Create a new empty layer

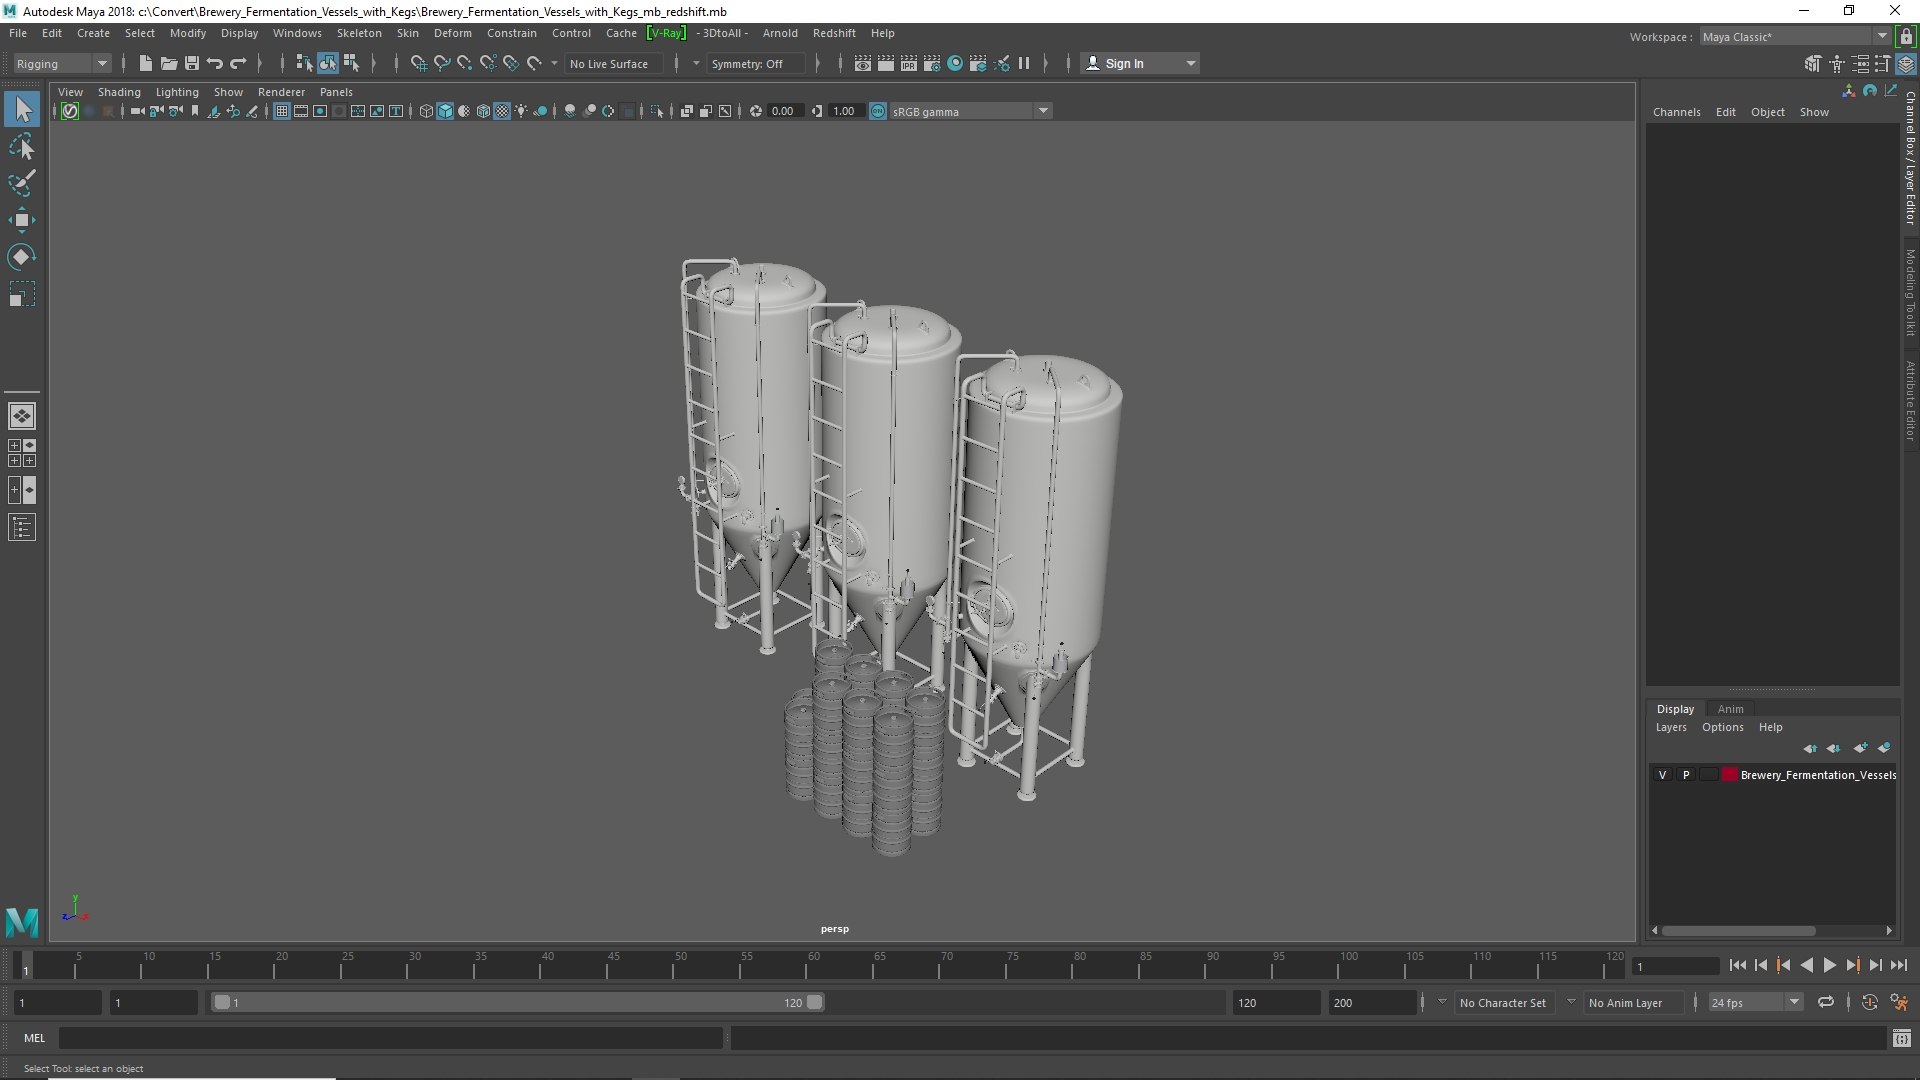pyautogui.click(x=1860, y=748)
